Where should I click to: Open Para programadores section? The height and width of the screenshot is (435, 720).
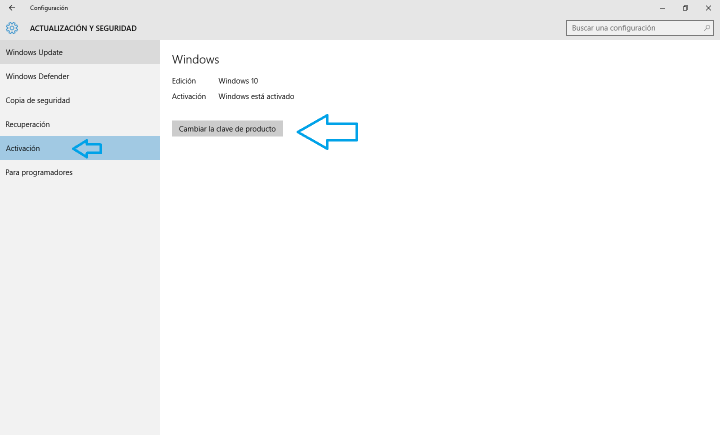tap(80, 172)
